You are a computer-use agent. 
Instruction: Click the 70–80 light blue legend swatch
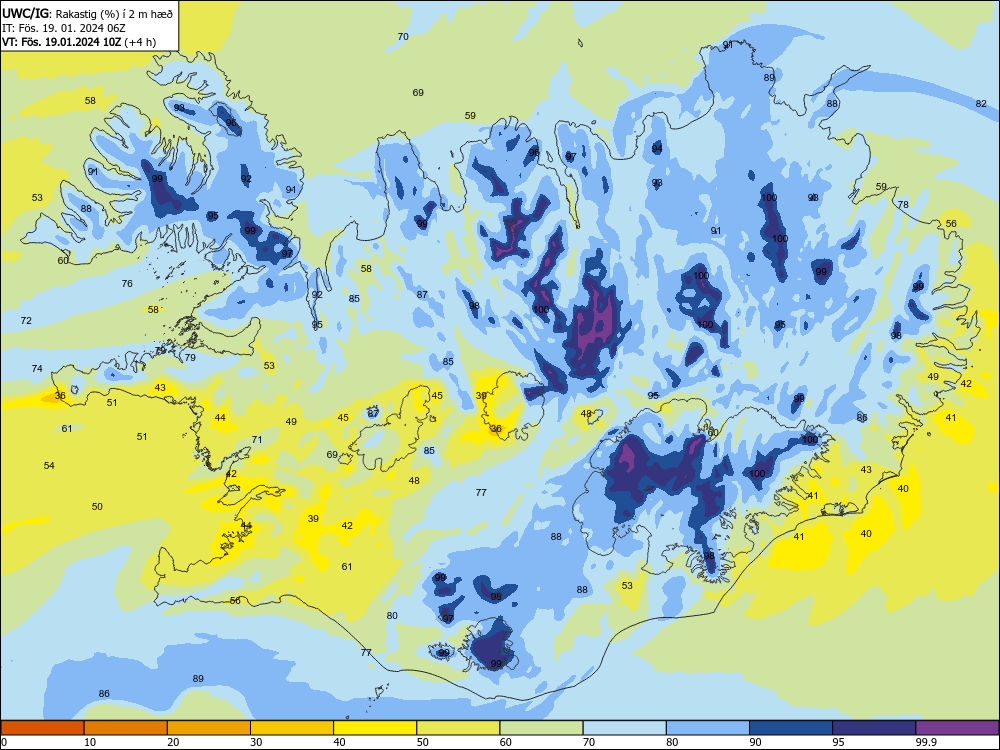624,728
